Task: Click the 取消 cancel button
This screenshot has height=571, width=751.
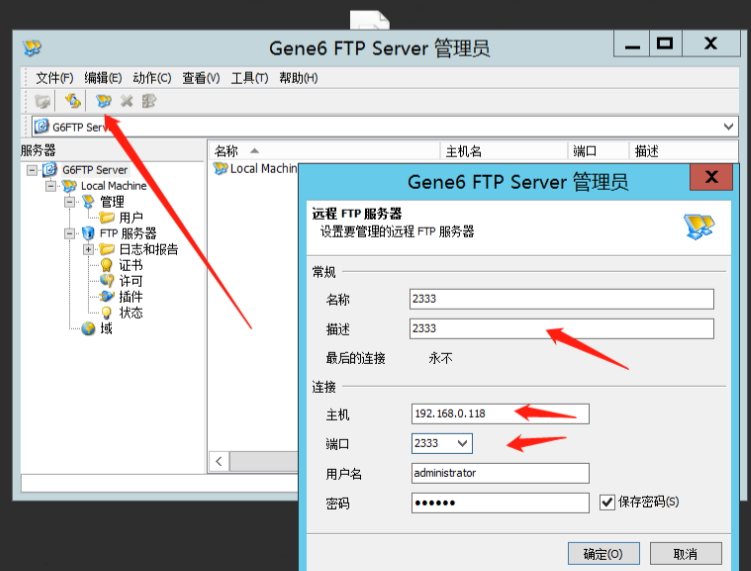Action: 685,554
